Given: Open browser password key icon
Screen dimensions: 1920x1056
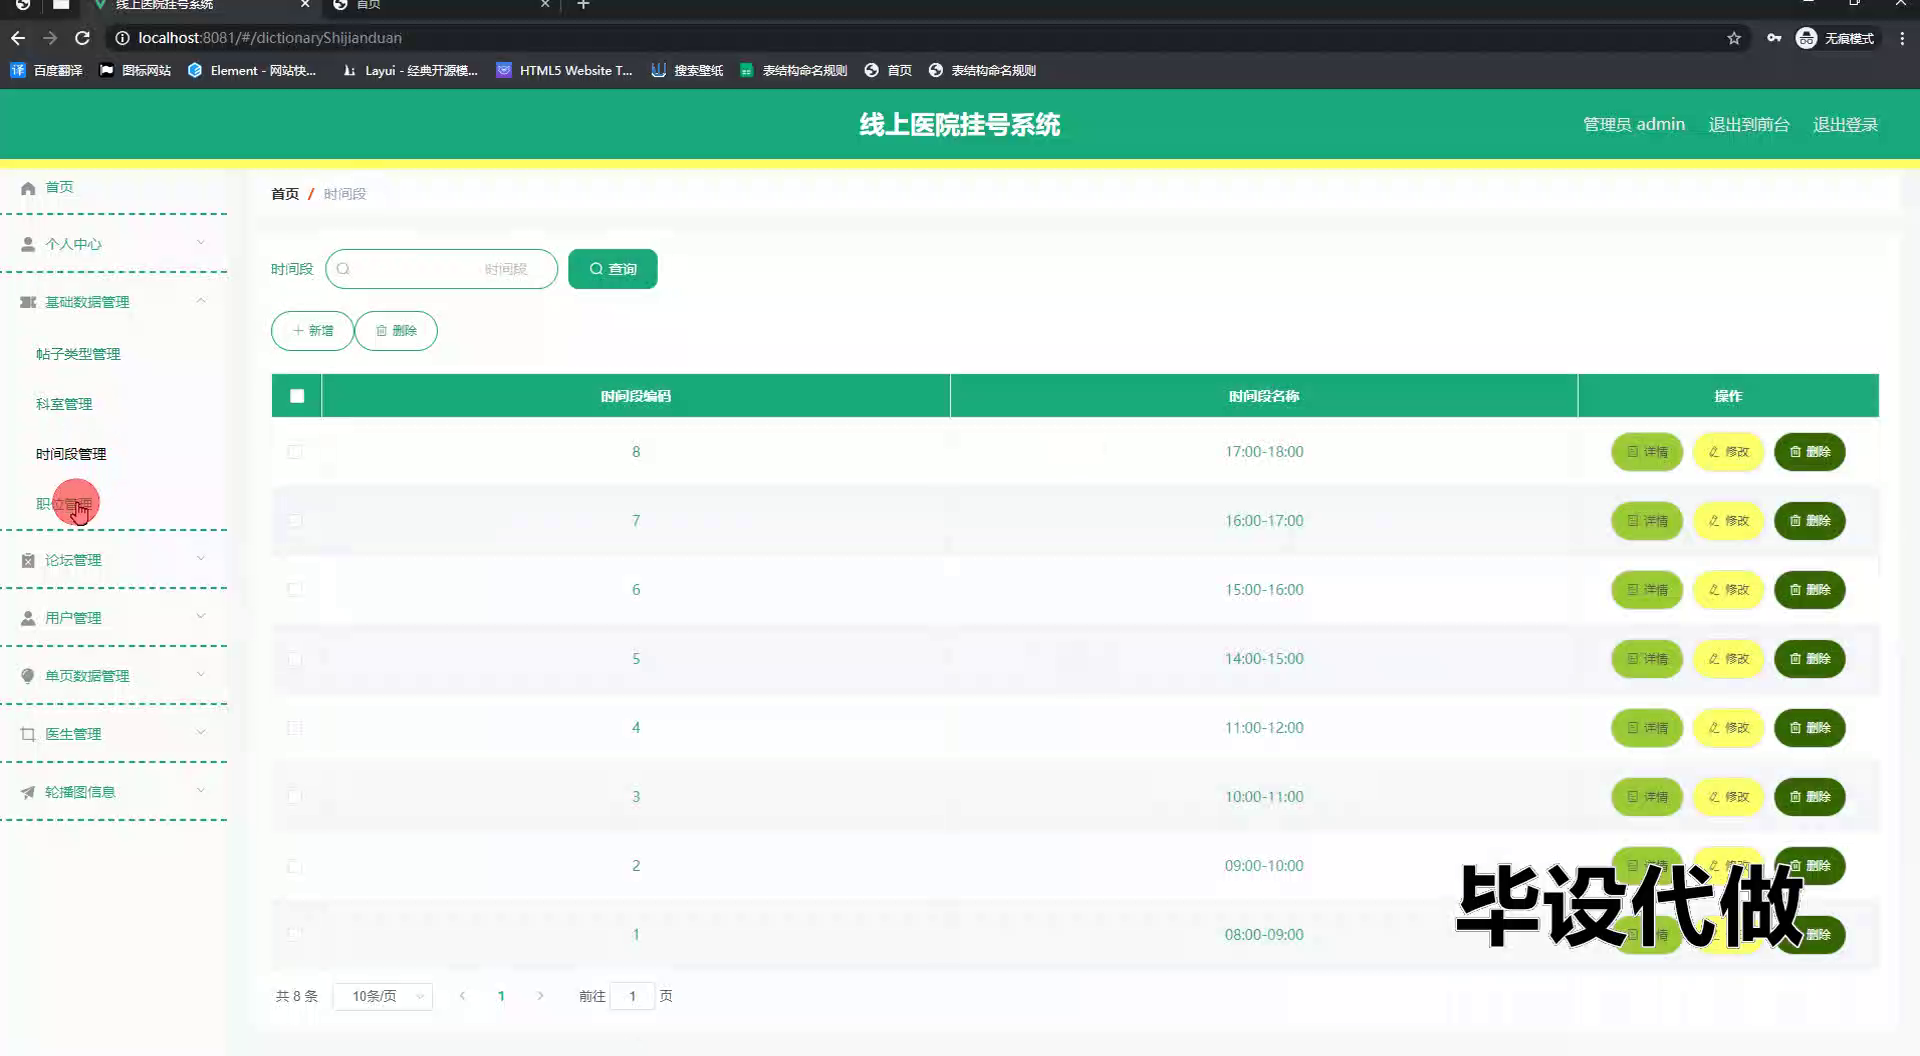Looking at the screenshot, I should (1774, 38).
